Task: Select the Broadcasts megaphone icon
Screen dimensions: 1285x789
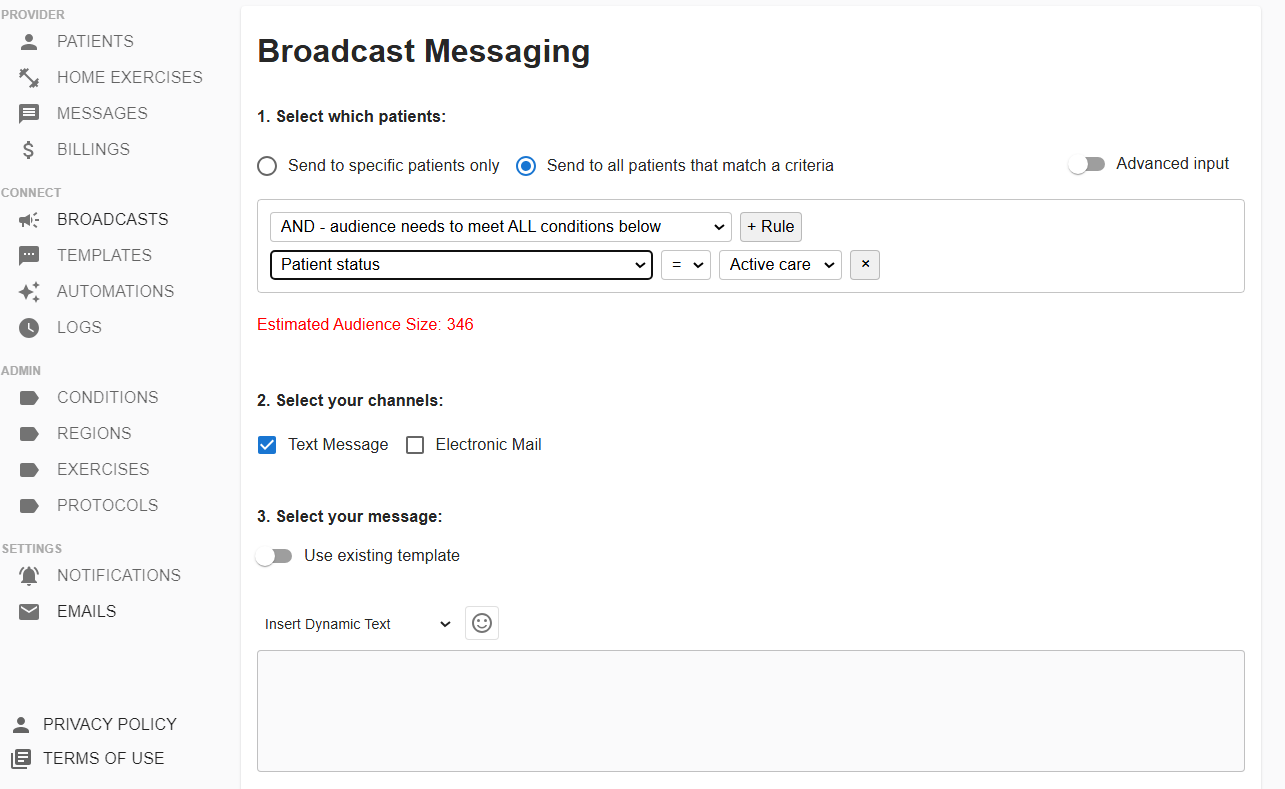Action: (x=29, y=220)
